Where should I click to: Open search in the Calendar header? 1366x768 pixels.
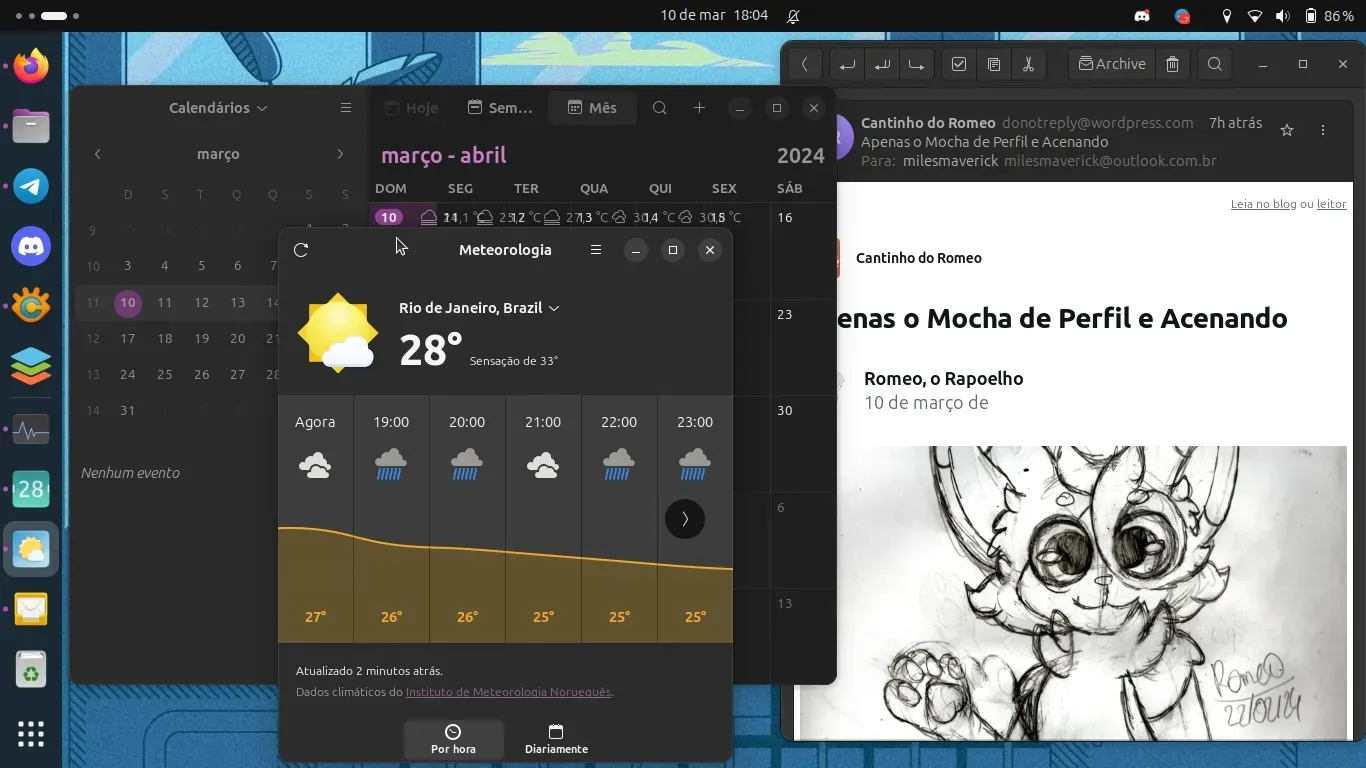[659, 108]
